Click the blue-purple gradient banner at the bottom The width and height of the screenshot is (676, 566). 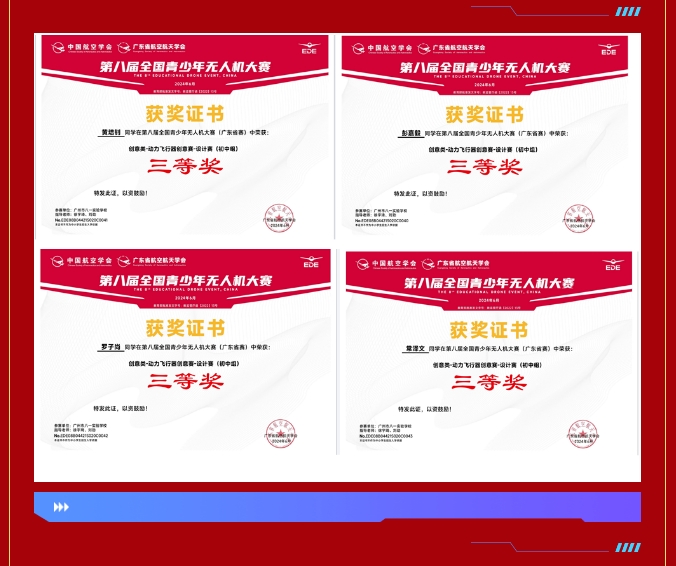click(337, 507)
